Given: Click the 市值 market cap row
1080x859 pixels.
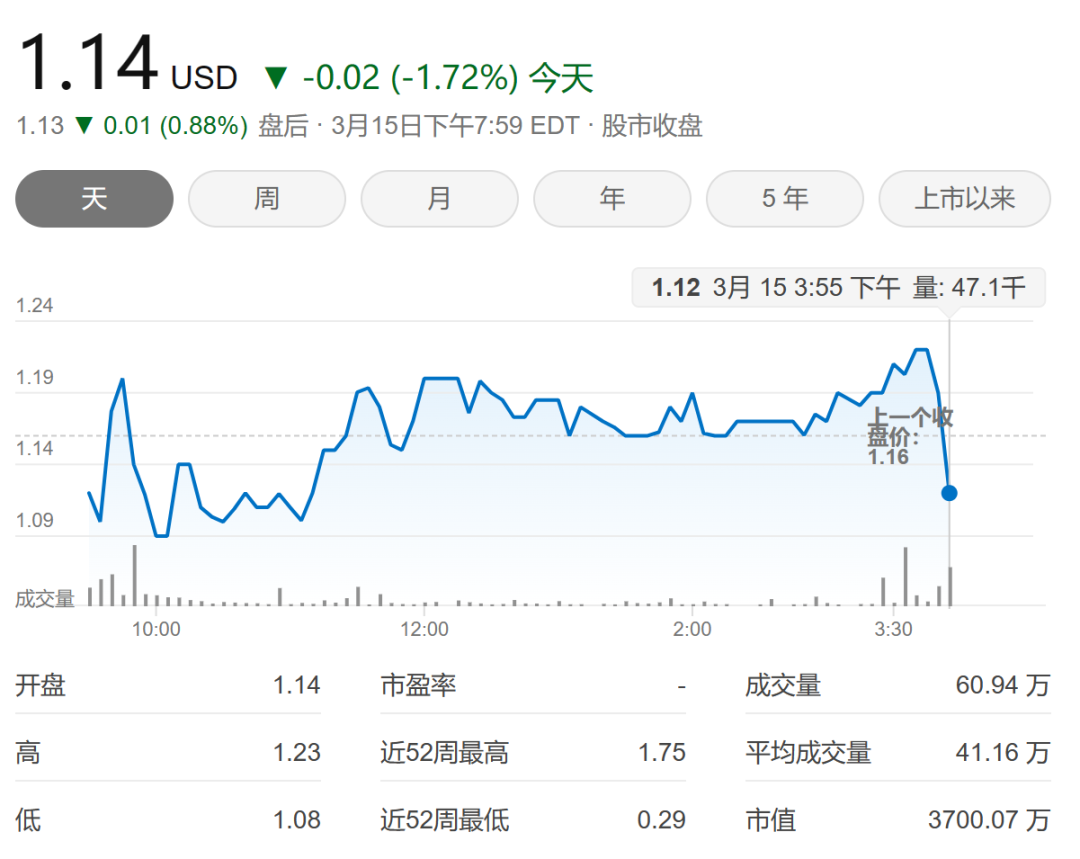Looking at the screenshot, I should pyautogui.click(x=897, y=821).
